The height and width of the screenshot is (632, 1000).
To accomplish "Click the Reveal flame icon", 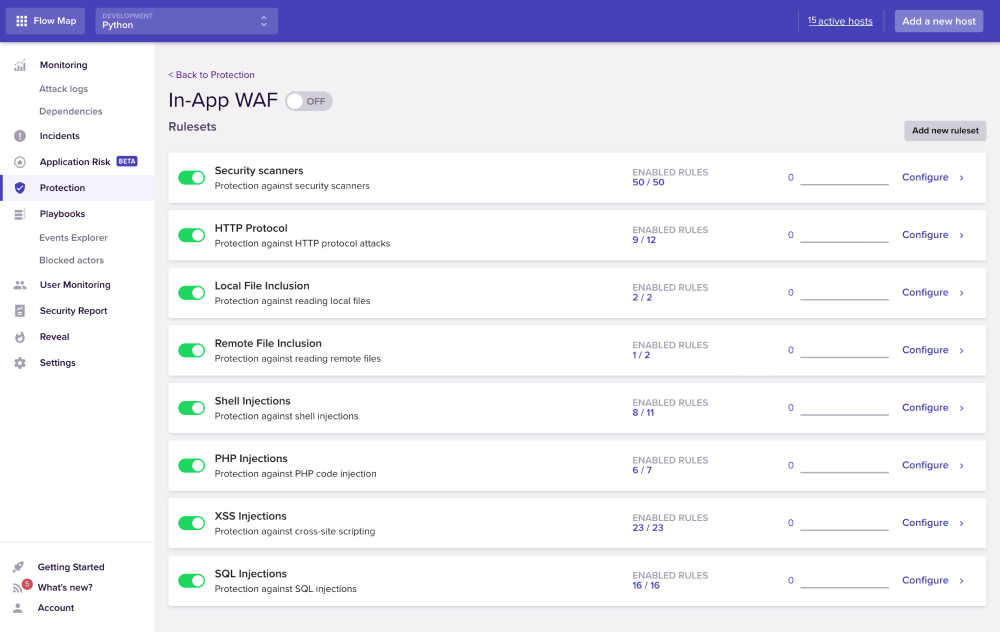I will coord(20,337).
